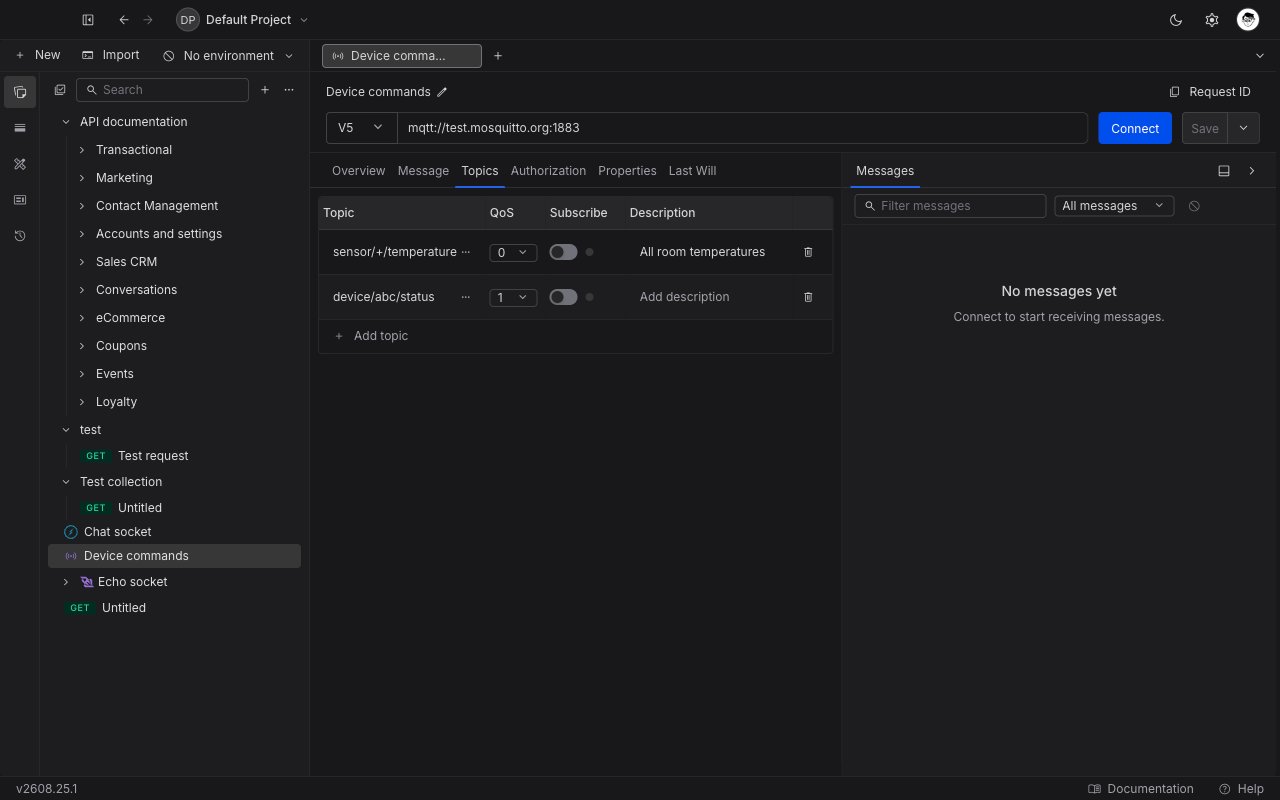Switch to the Last Will tab

point(692,171)
